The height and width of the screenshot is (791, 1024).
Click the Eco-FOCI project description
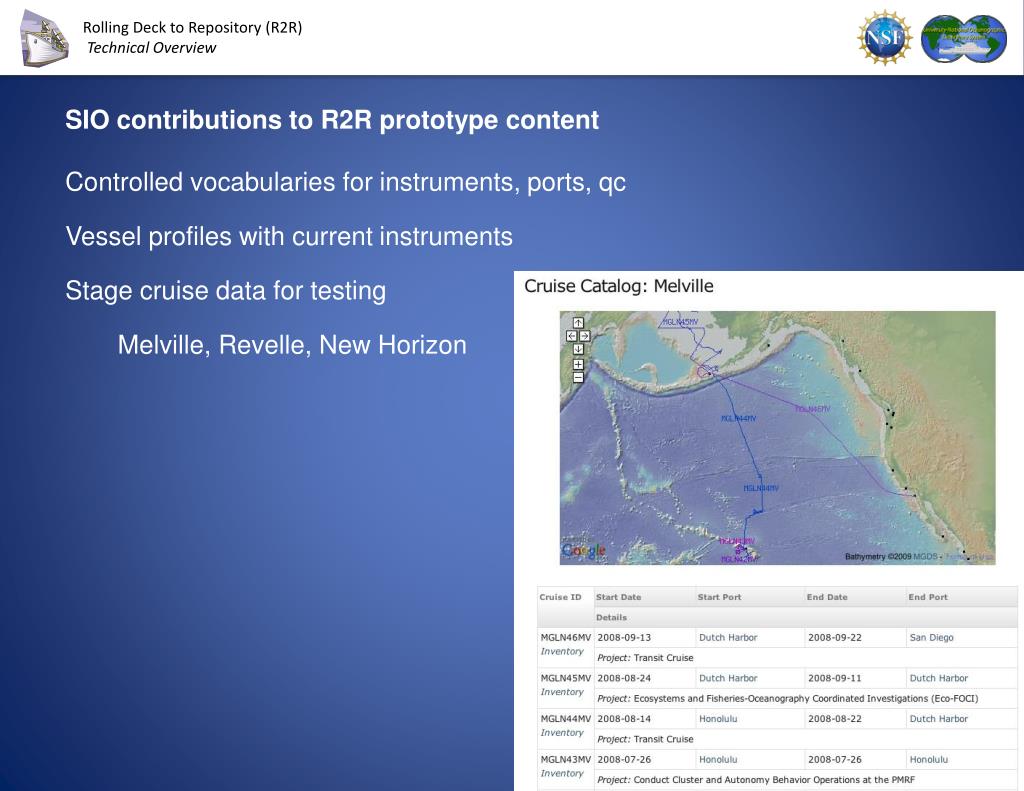[x=788, y=698]
